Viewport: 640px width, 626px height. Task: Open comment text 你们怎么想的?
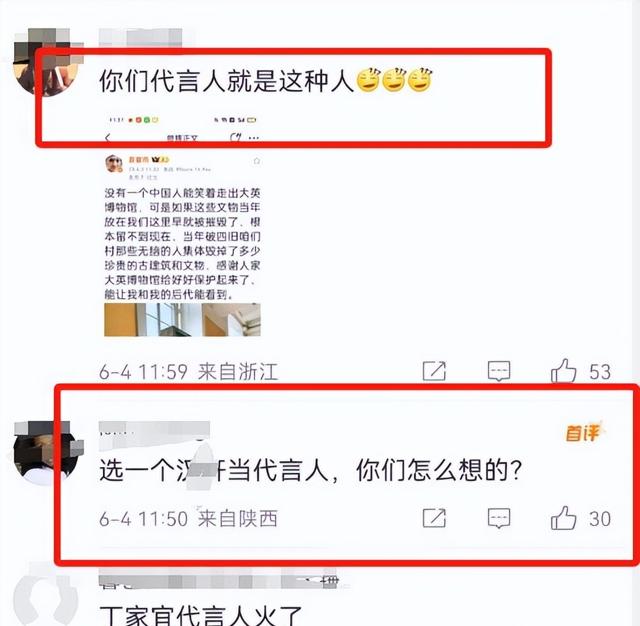coord(439,470)
